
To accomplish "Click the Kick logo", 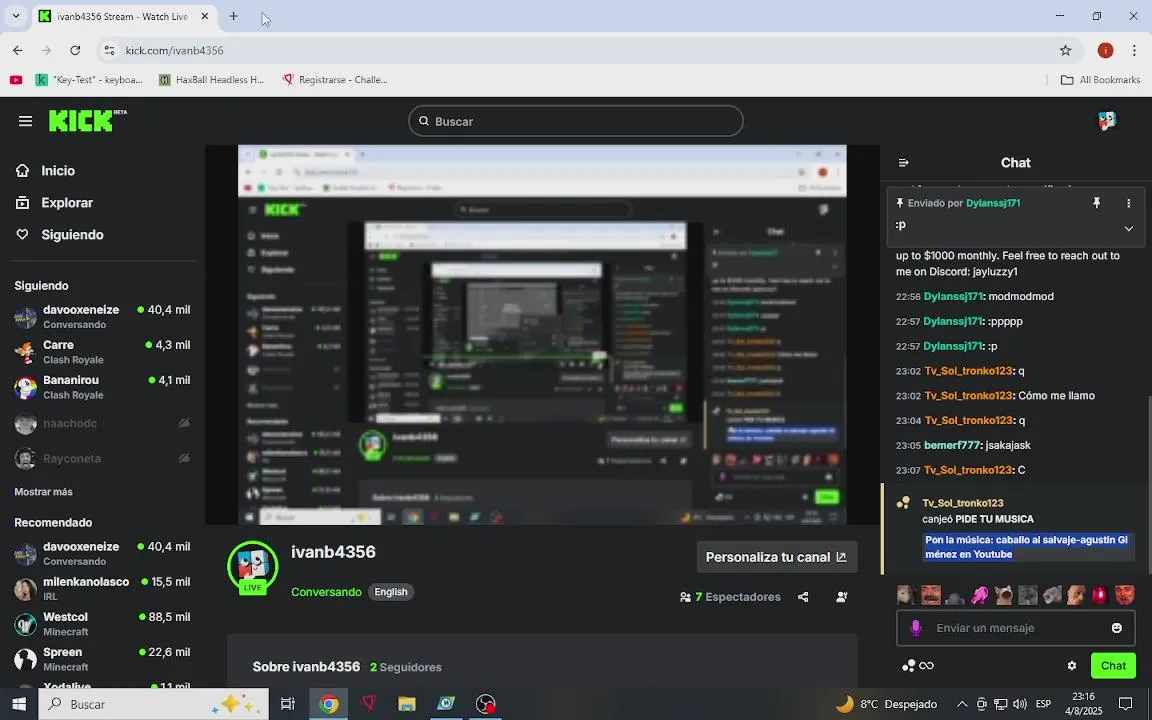I will [87, 120].
